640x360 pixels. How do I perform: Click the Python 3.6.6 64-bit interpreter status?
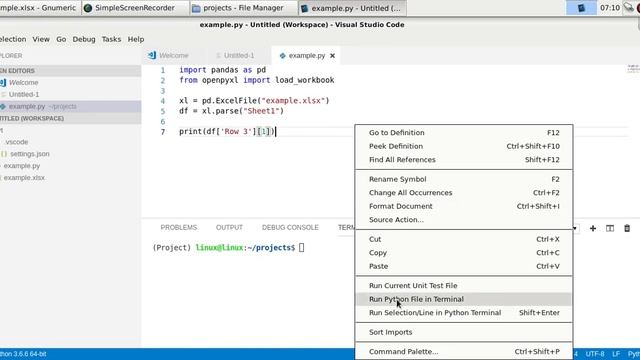click(x=23, y=354)
